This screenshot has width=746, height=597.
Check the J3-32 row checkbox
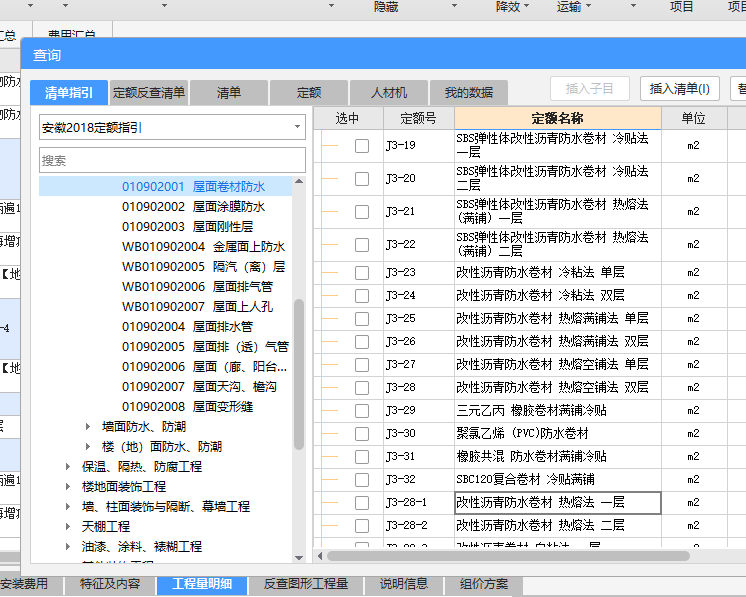[362, 480]
